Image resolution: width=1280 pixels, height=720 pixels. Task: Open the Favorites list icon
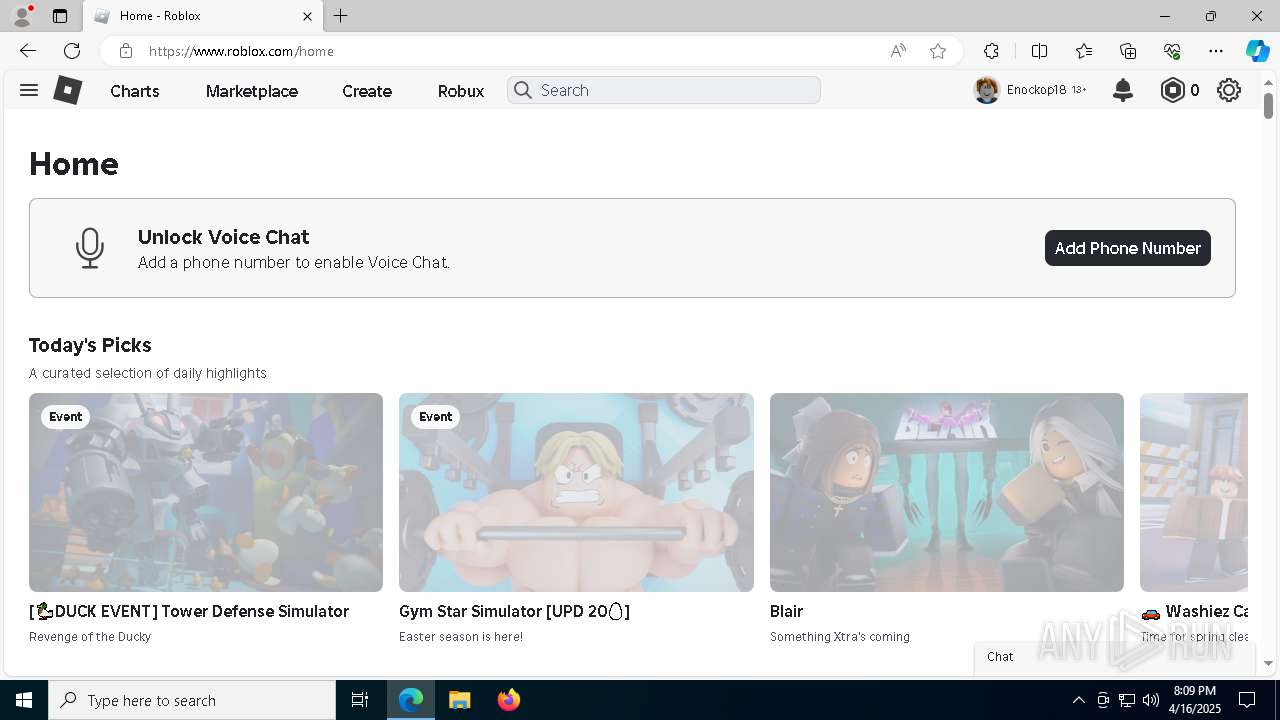click(1084, 51)
